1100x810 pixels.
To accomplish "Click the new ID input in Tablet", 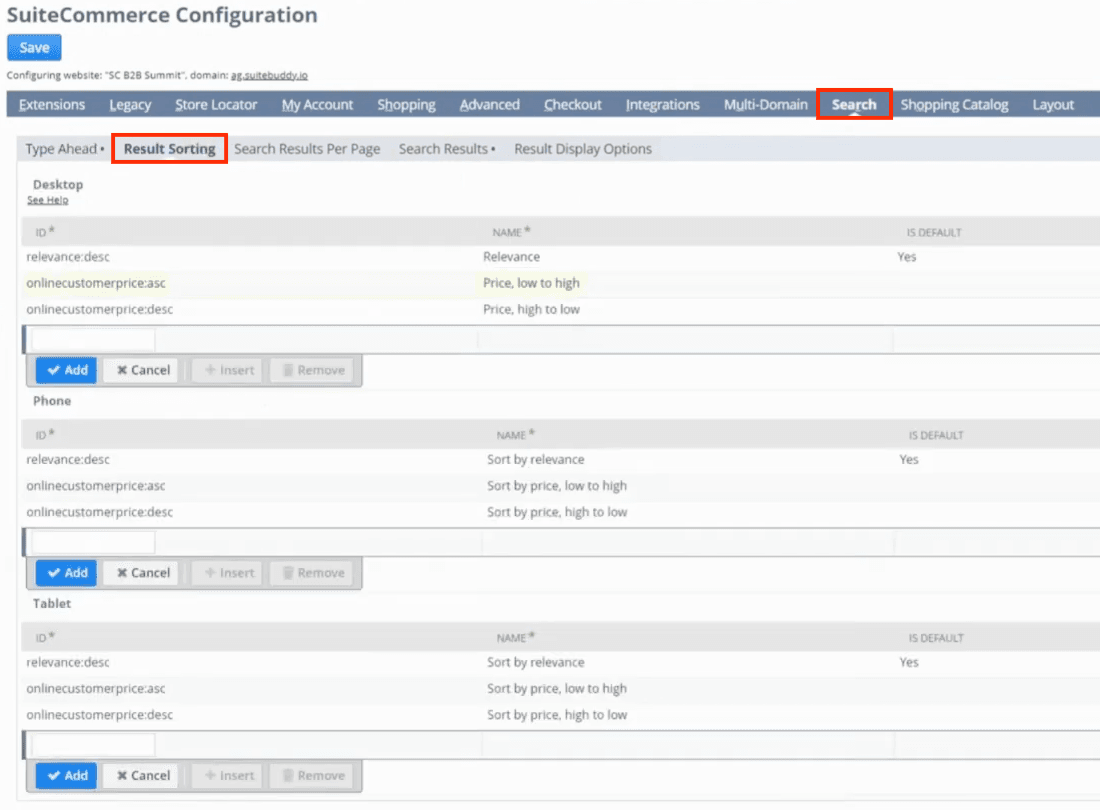I will 93,745.
